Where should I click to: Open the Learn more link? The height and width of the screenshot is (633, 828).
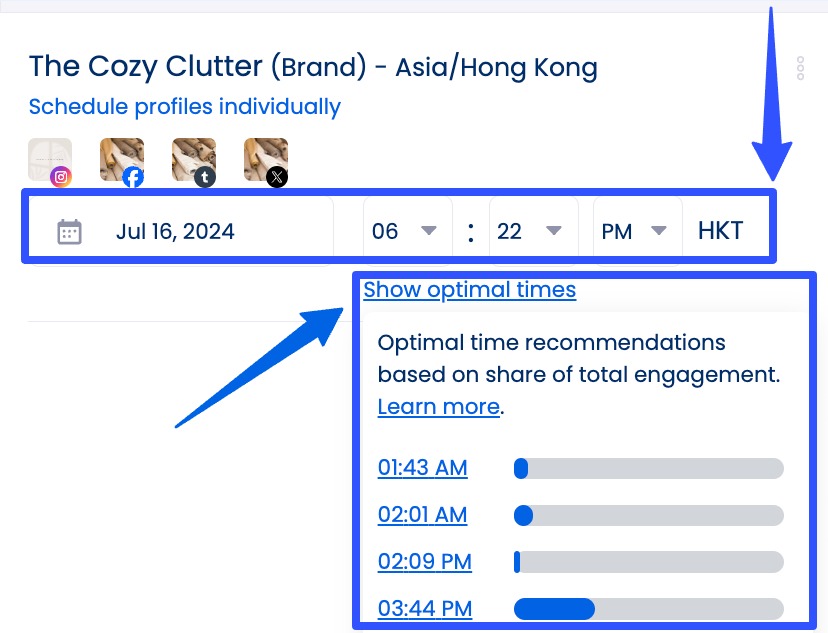pyautogui.click(x=438, y=407)
